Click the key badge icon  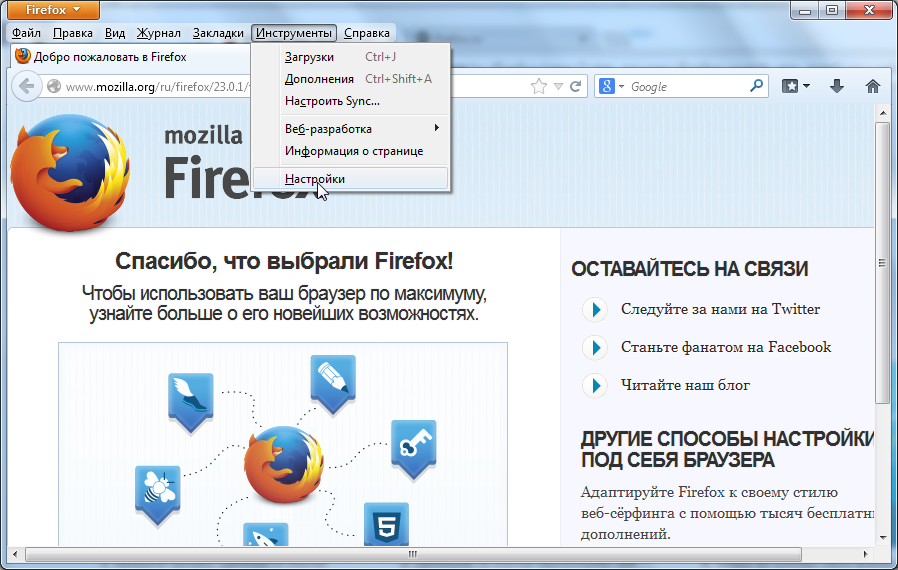tap(413, 450)
